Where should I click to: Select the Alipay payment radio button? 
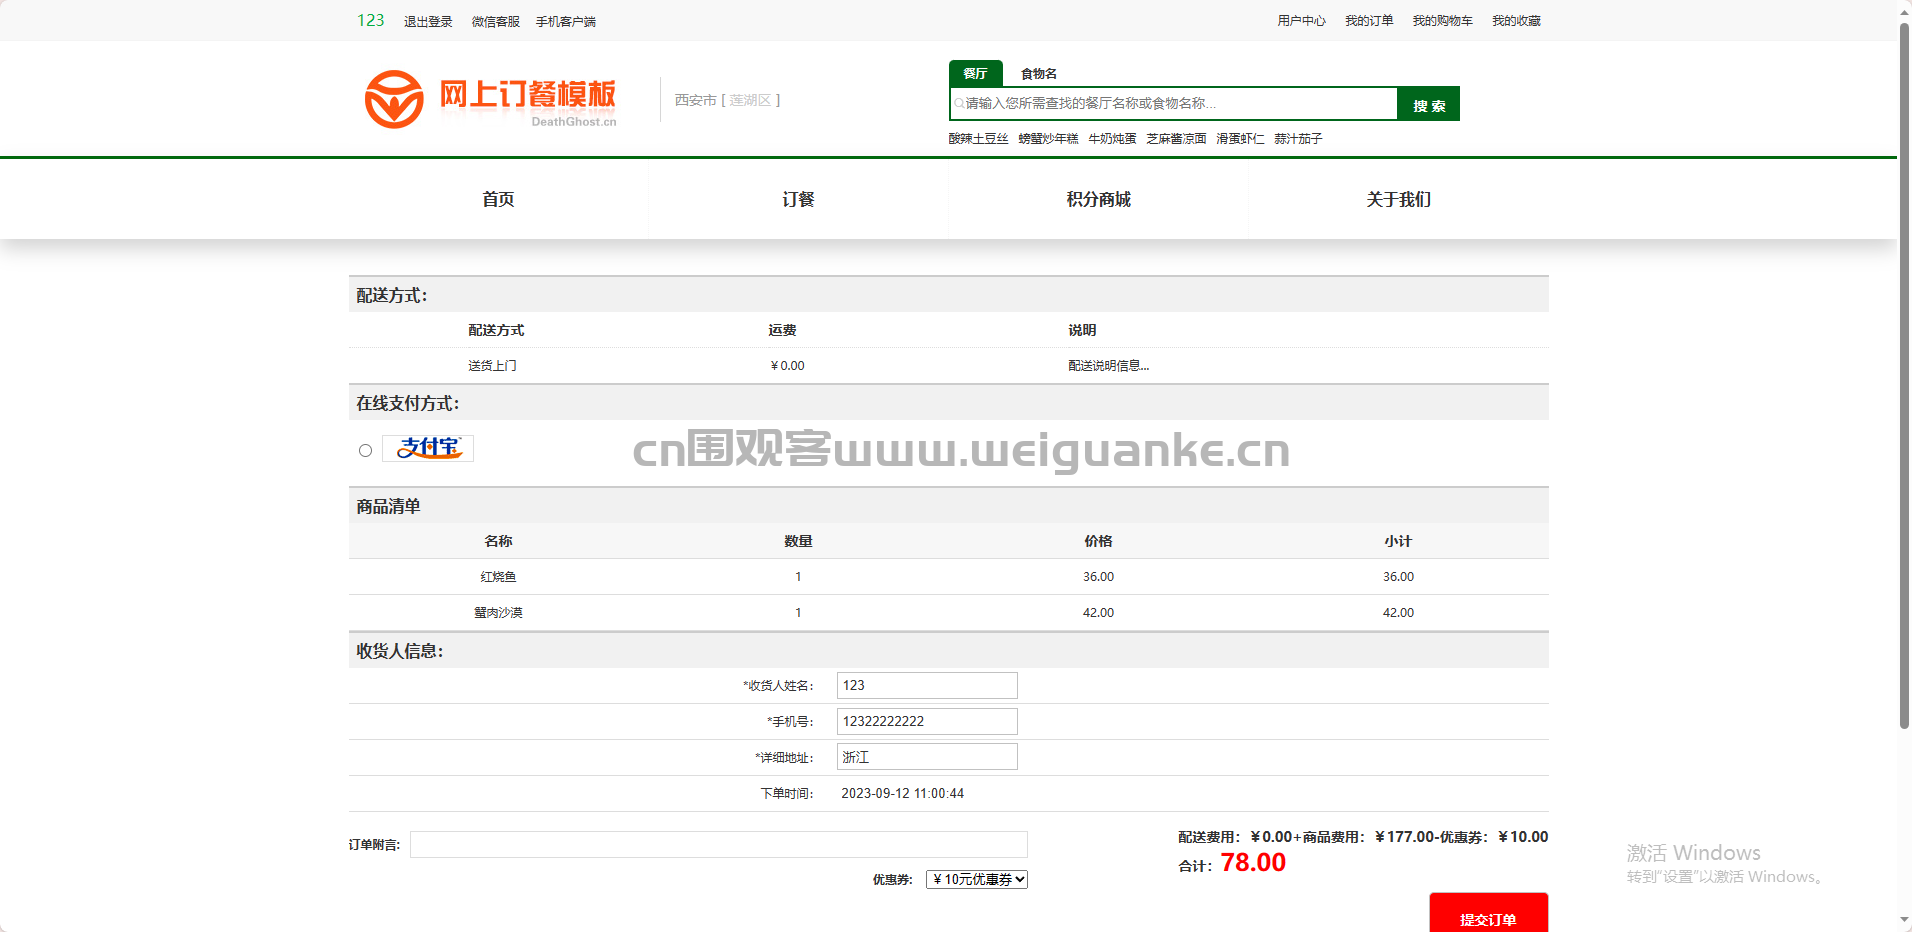(365, 451)
